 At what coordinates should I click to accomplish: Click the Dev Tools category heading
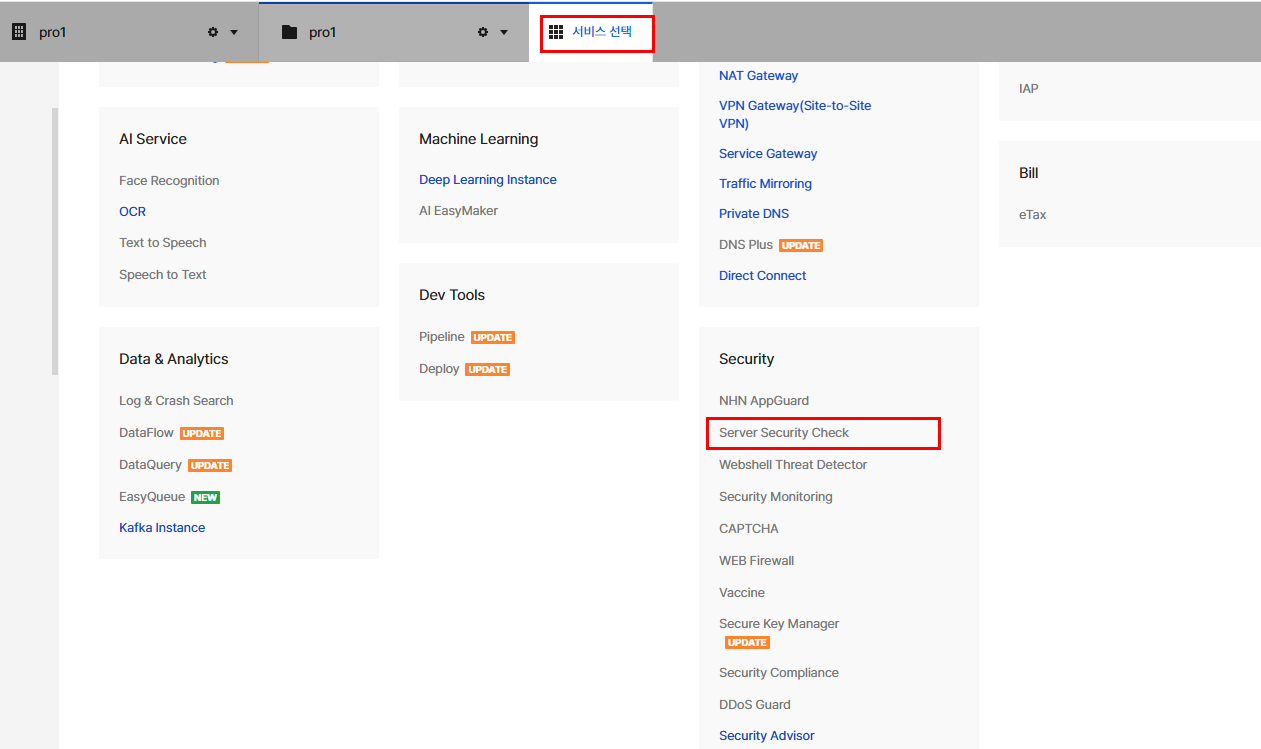(452, 295)
